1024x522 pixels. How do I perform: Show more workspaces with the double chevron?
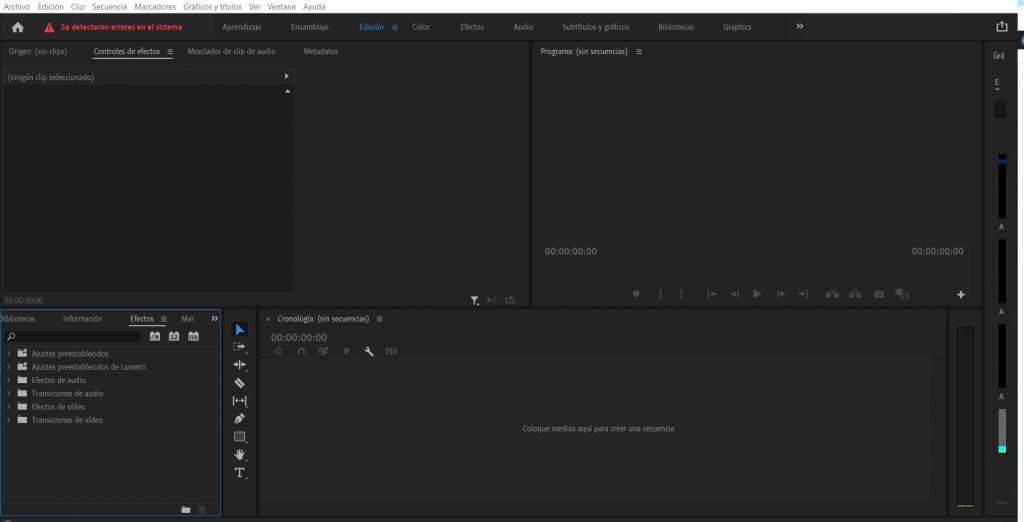click(800, 27)
